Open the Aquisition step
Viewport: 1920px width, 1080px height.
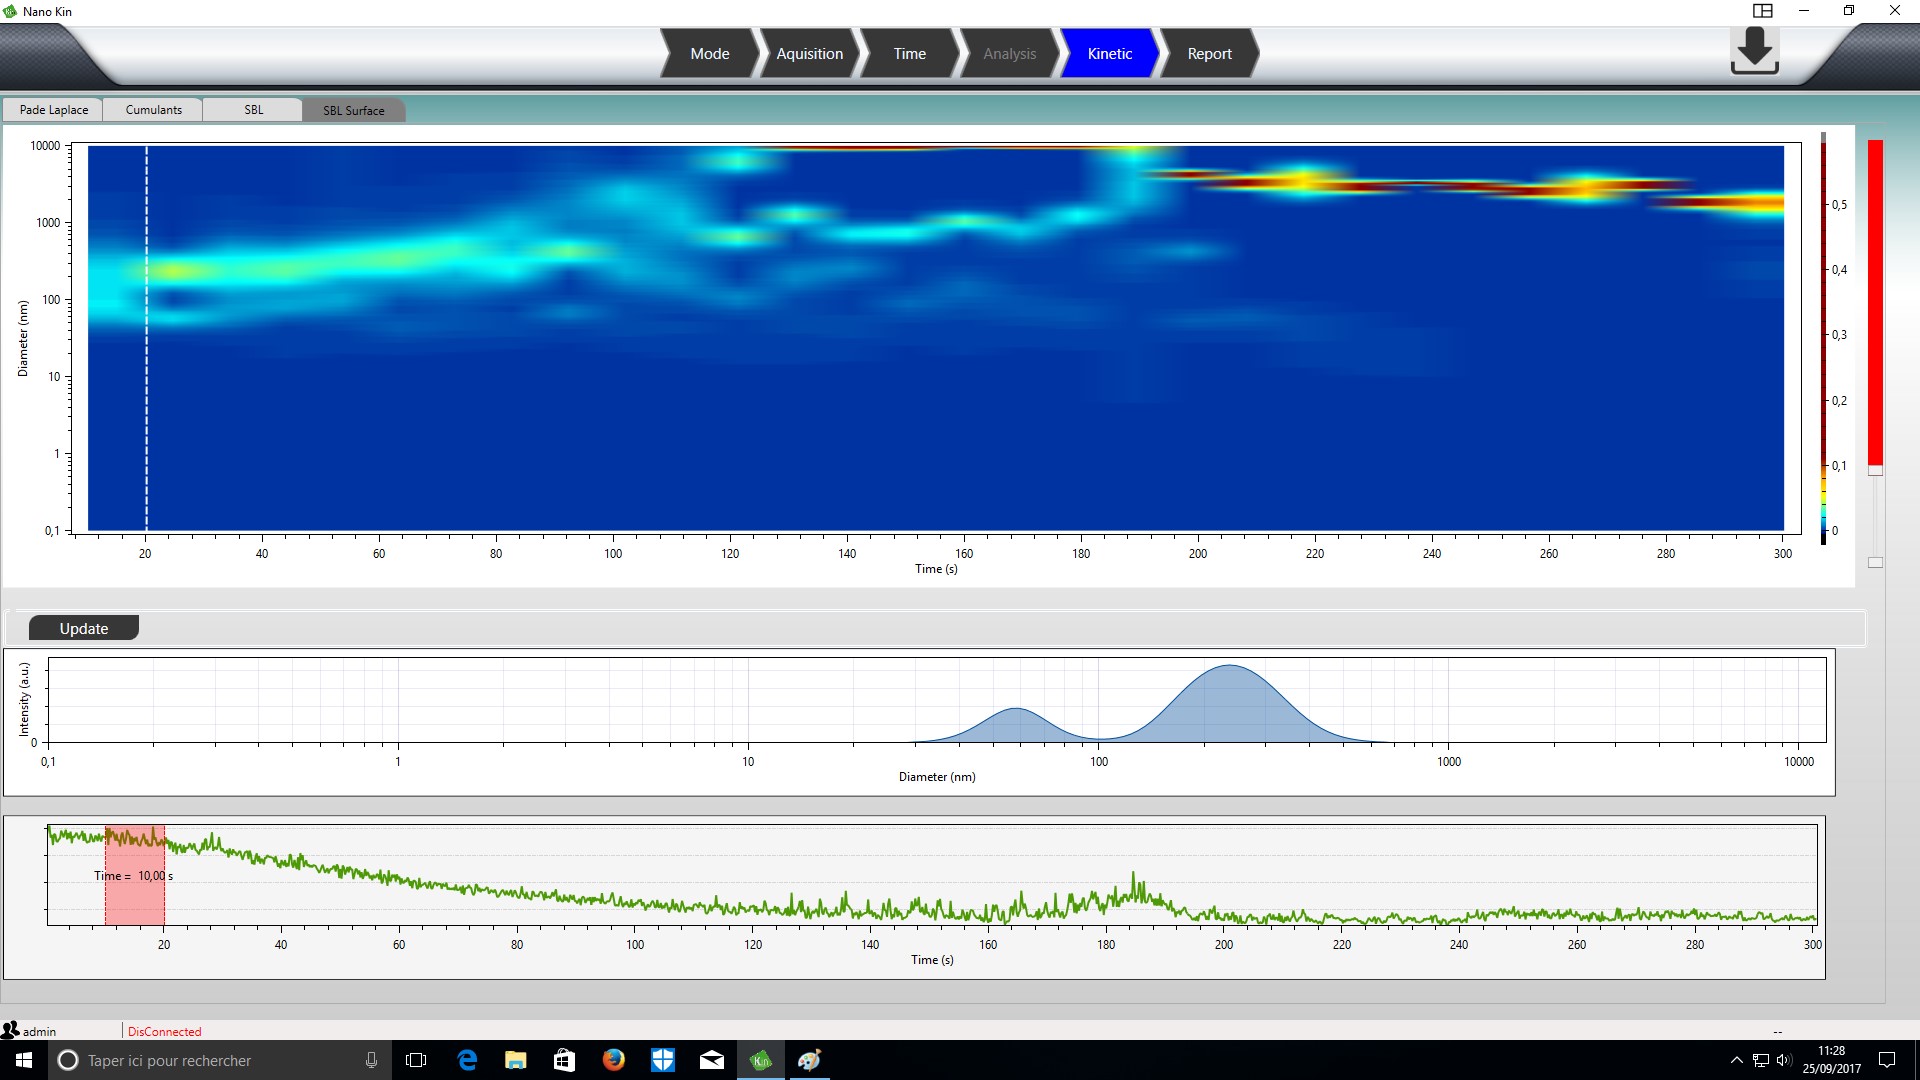click(x=809, y=54)
